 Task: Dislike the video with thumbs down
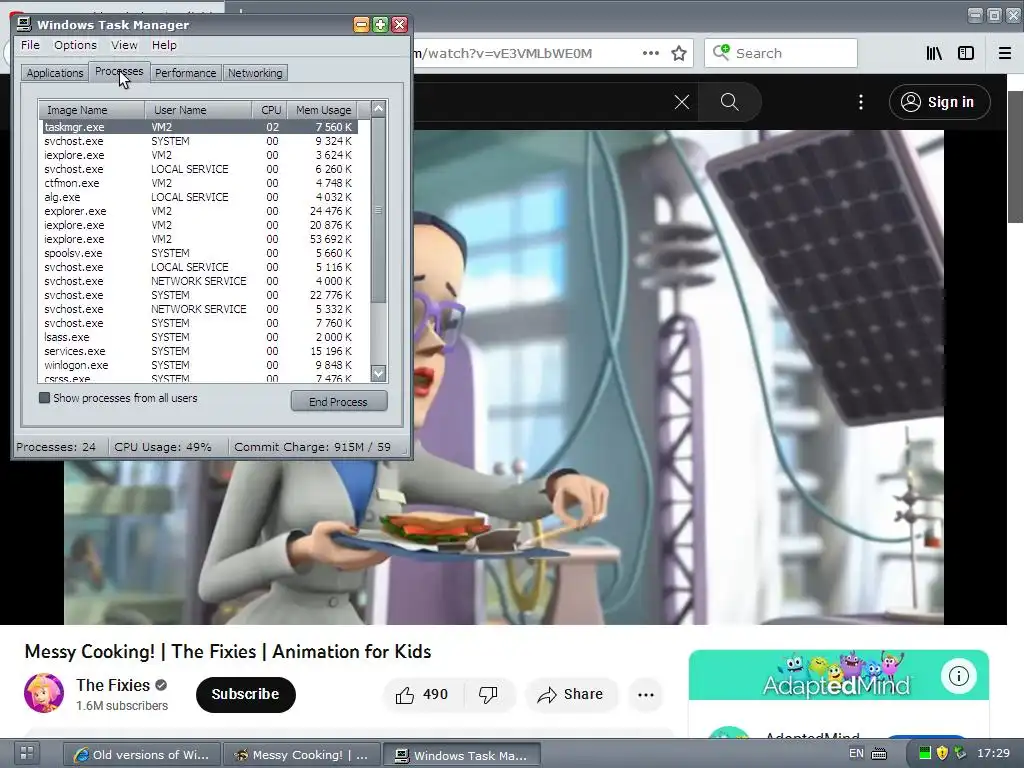coord(489,695)
